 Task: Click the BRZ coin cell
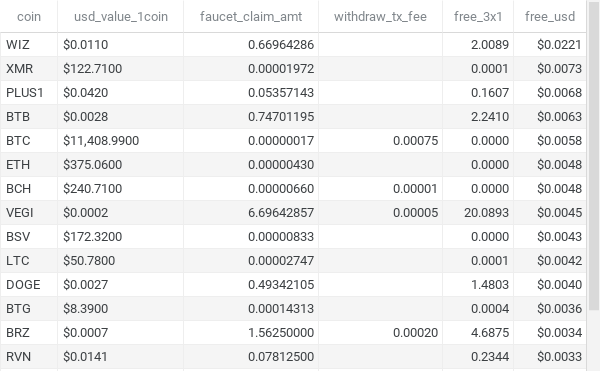click(x=29, y=333)
